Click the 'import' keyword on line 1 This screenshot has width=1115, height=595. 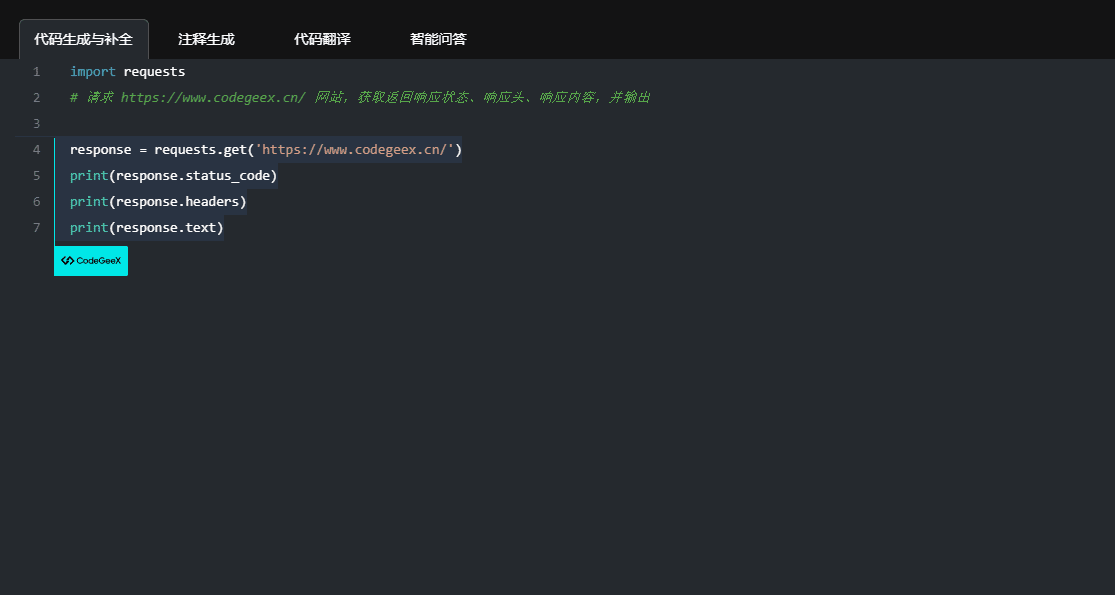pos(92,72)
